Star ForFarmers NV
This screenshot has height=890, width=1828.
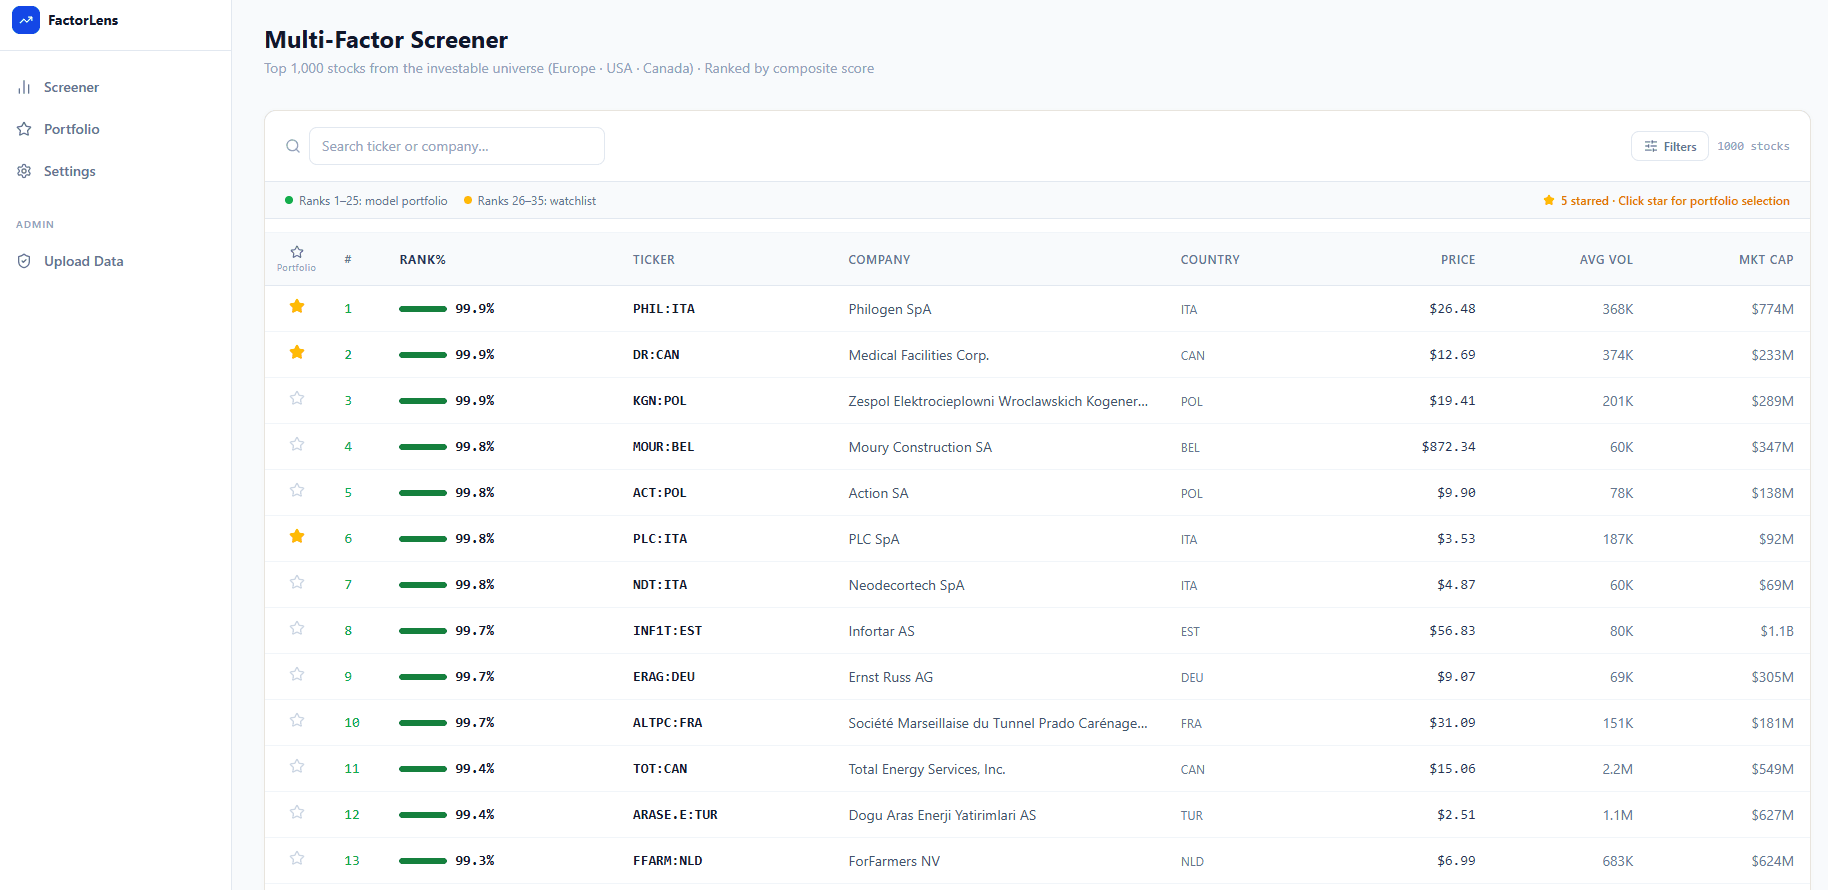pos(297,859)
